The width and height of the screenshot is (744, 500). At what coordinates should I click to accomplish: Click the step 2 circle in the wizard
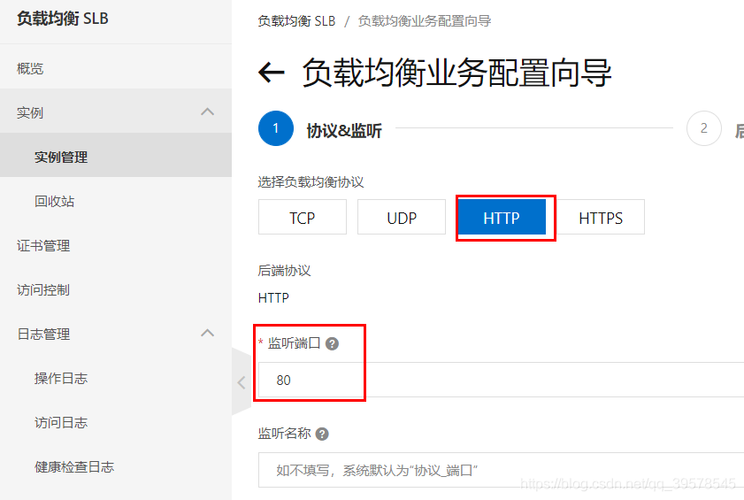(x=704, y=128)
